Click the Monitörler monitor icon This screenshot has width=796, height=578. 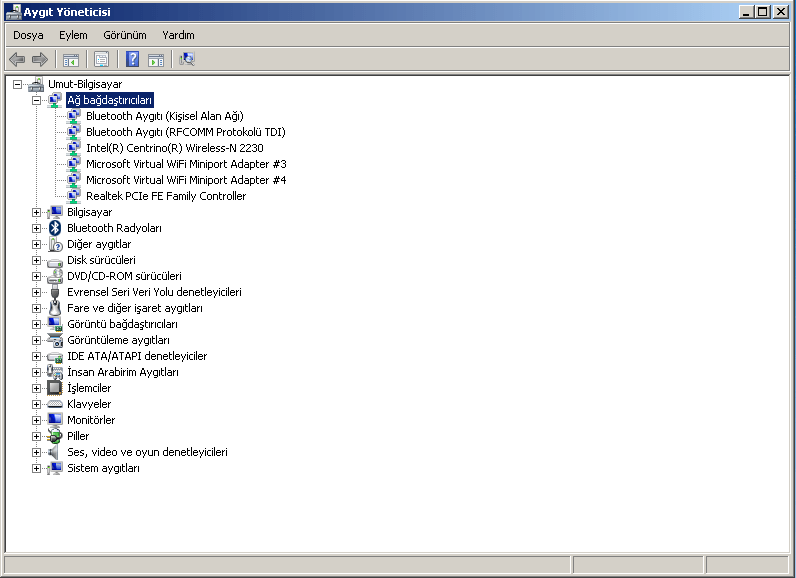tap(55, 420)
